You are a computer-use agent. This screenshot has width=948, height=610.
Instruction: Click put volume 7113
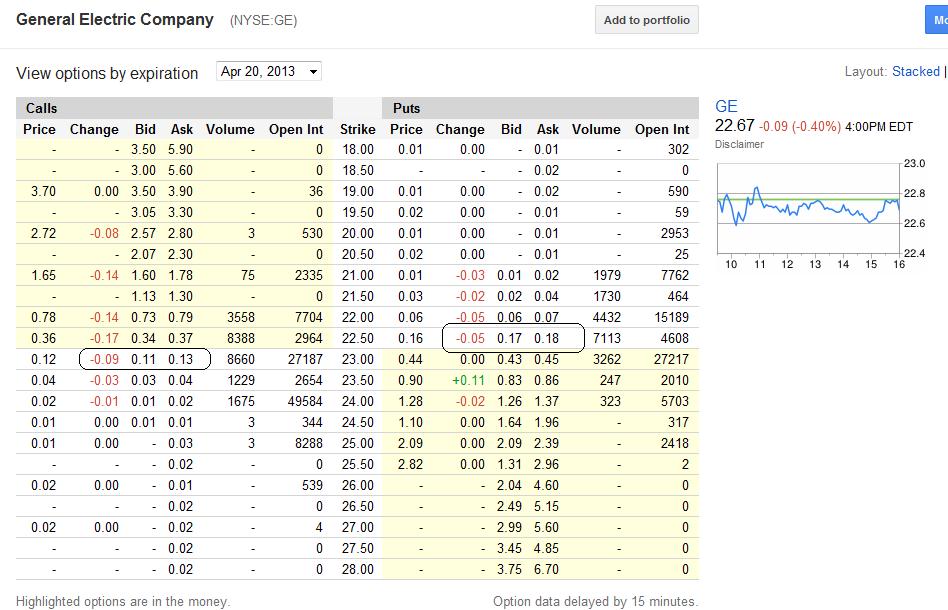tap(607, 339)
